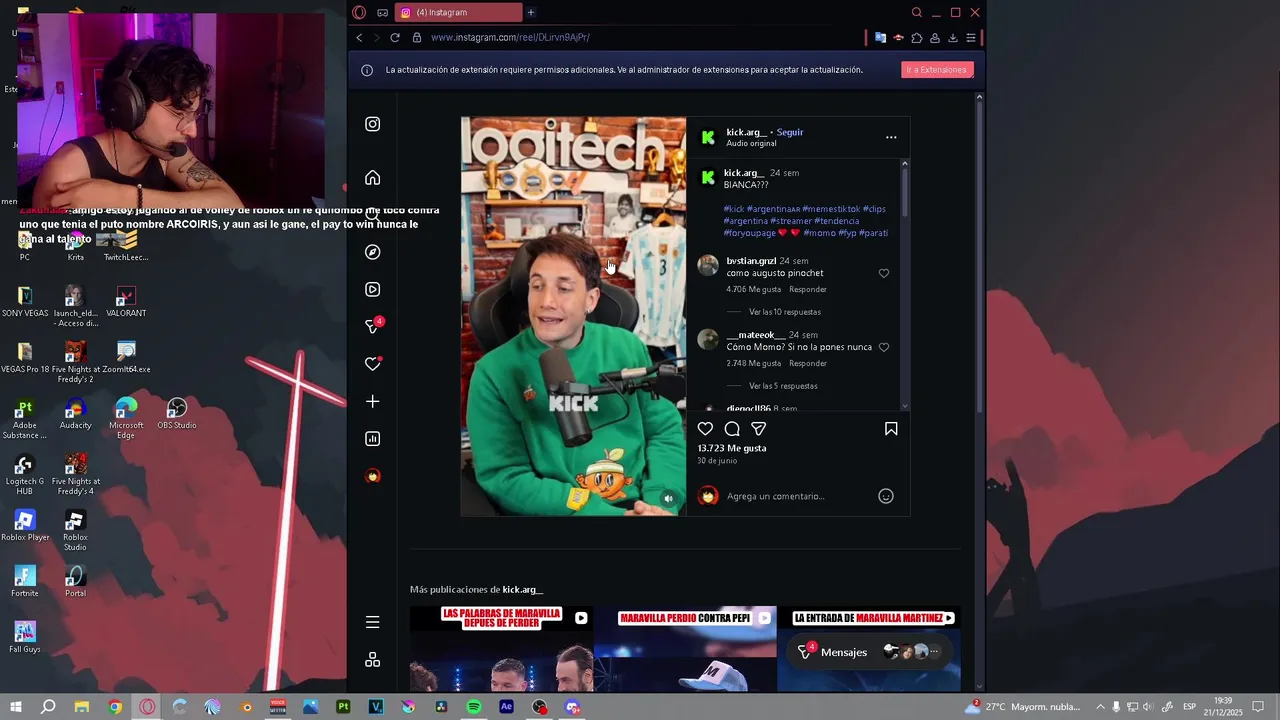Click the comment bubble icon under reel
Viewport: 1280px width, 720px height.
coord(732,429)
